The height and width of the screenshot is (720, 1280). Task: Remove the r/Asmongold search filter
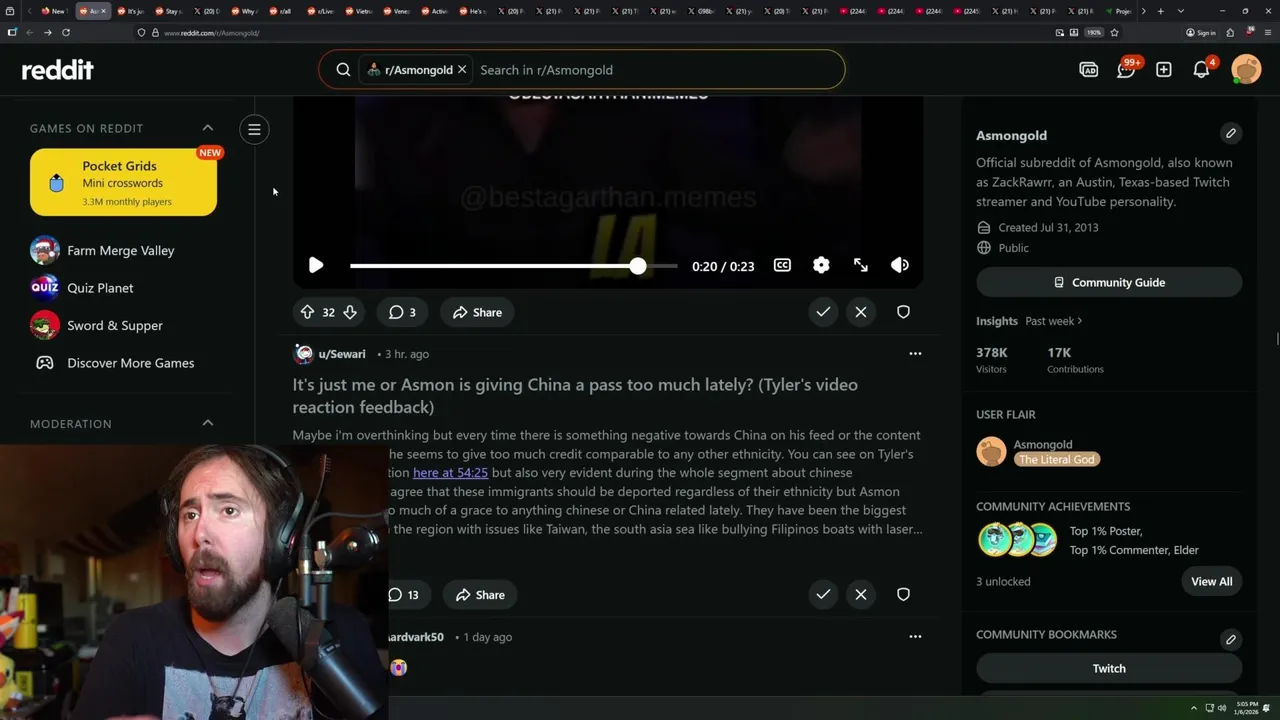point(462,70)
